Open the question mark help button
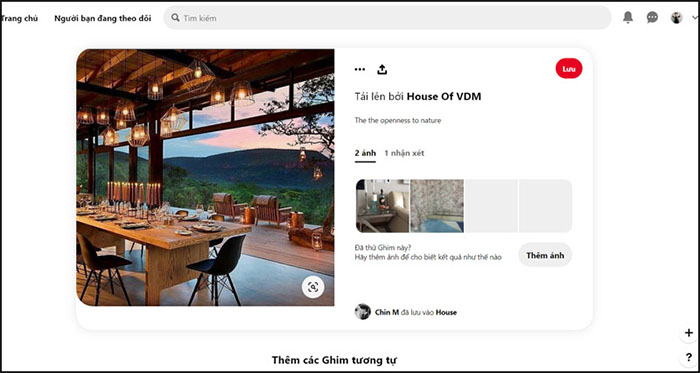 click(x=689, y=357)
